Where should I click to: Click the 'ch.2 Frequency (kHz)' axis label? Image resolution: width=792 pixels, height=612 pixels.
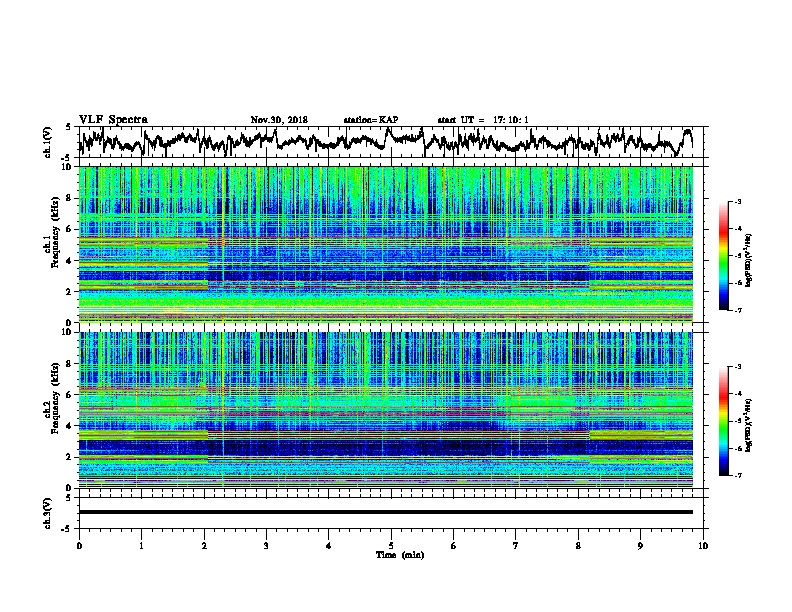pos(52,397)
